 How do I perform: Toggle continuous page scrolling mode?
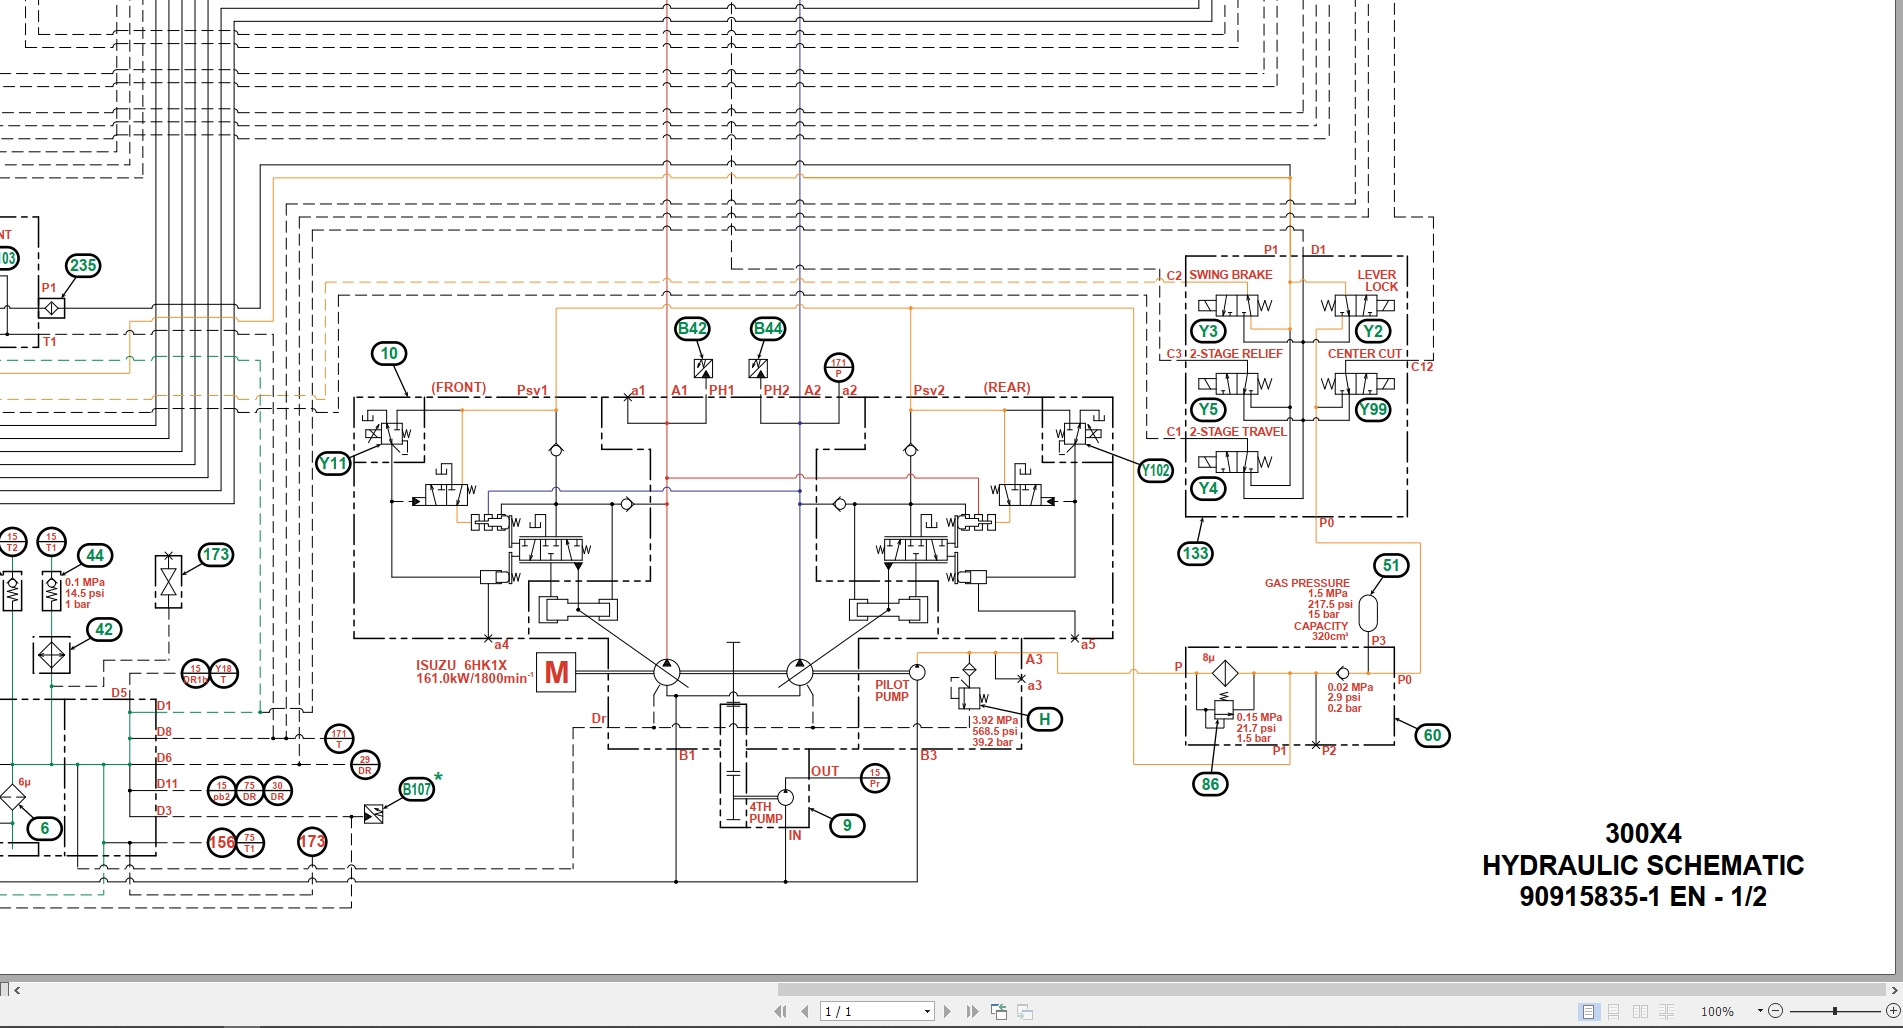tap(1614, 1011)
